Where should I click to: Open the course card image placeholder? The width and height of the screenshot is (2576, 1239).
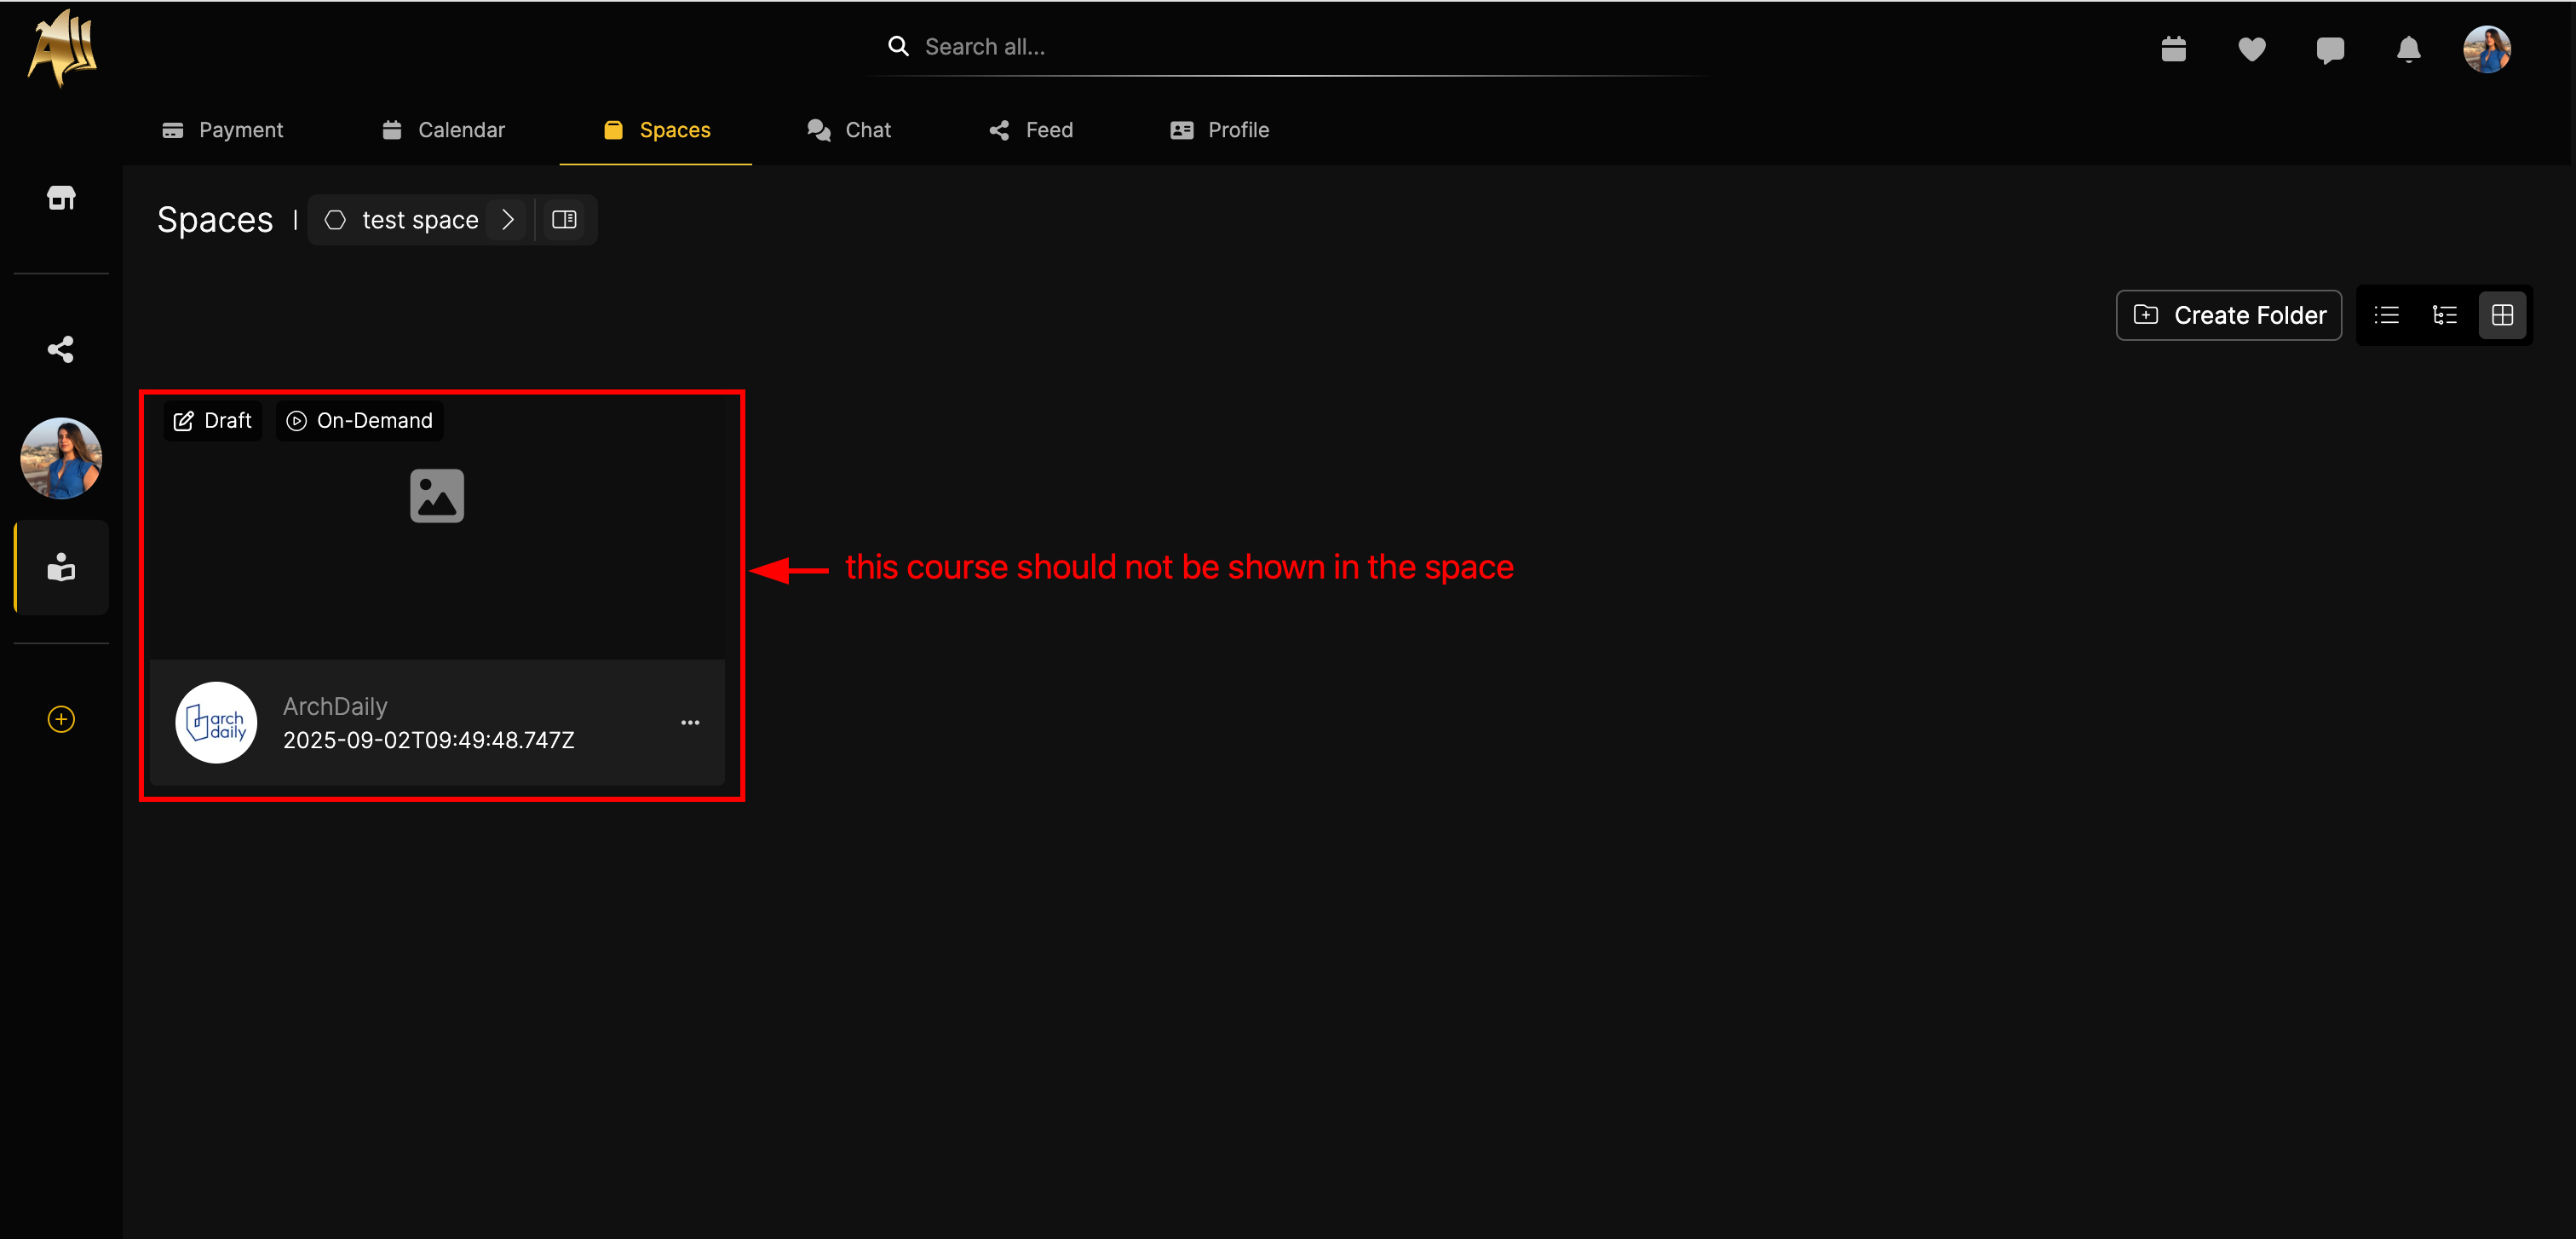click(x=437, y=496)
